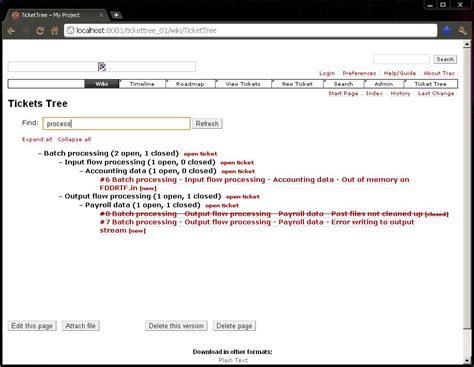
Task: Click the Find text box containing 'process'
Action: click(x=117, y=124)
